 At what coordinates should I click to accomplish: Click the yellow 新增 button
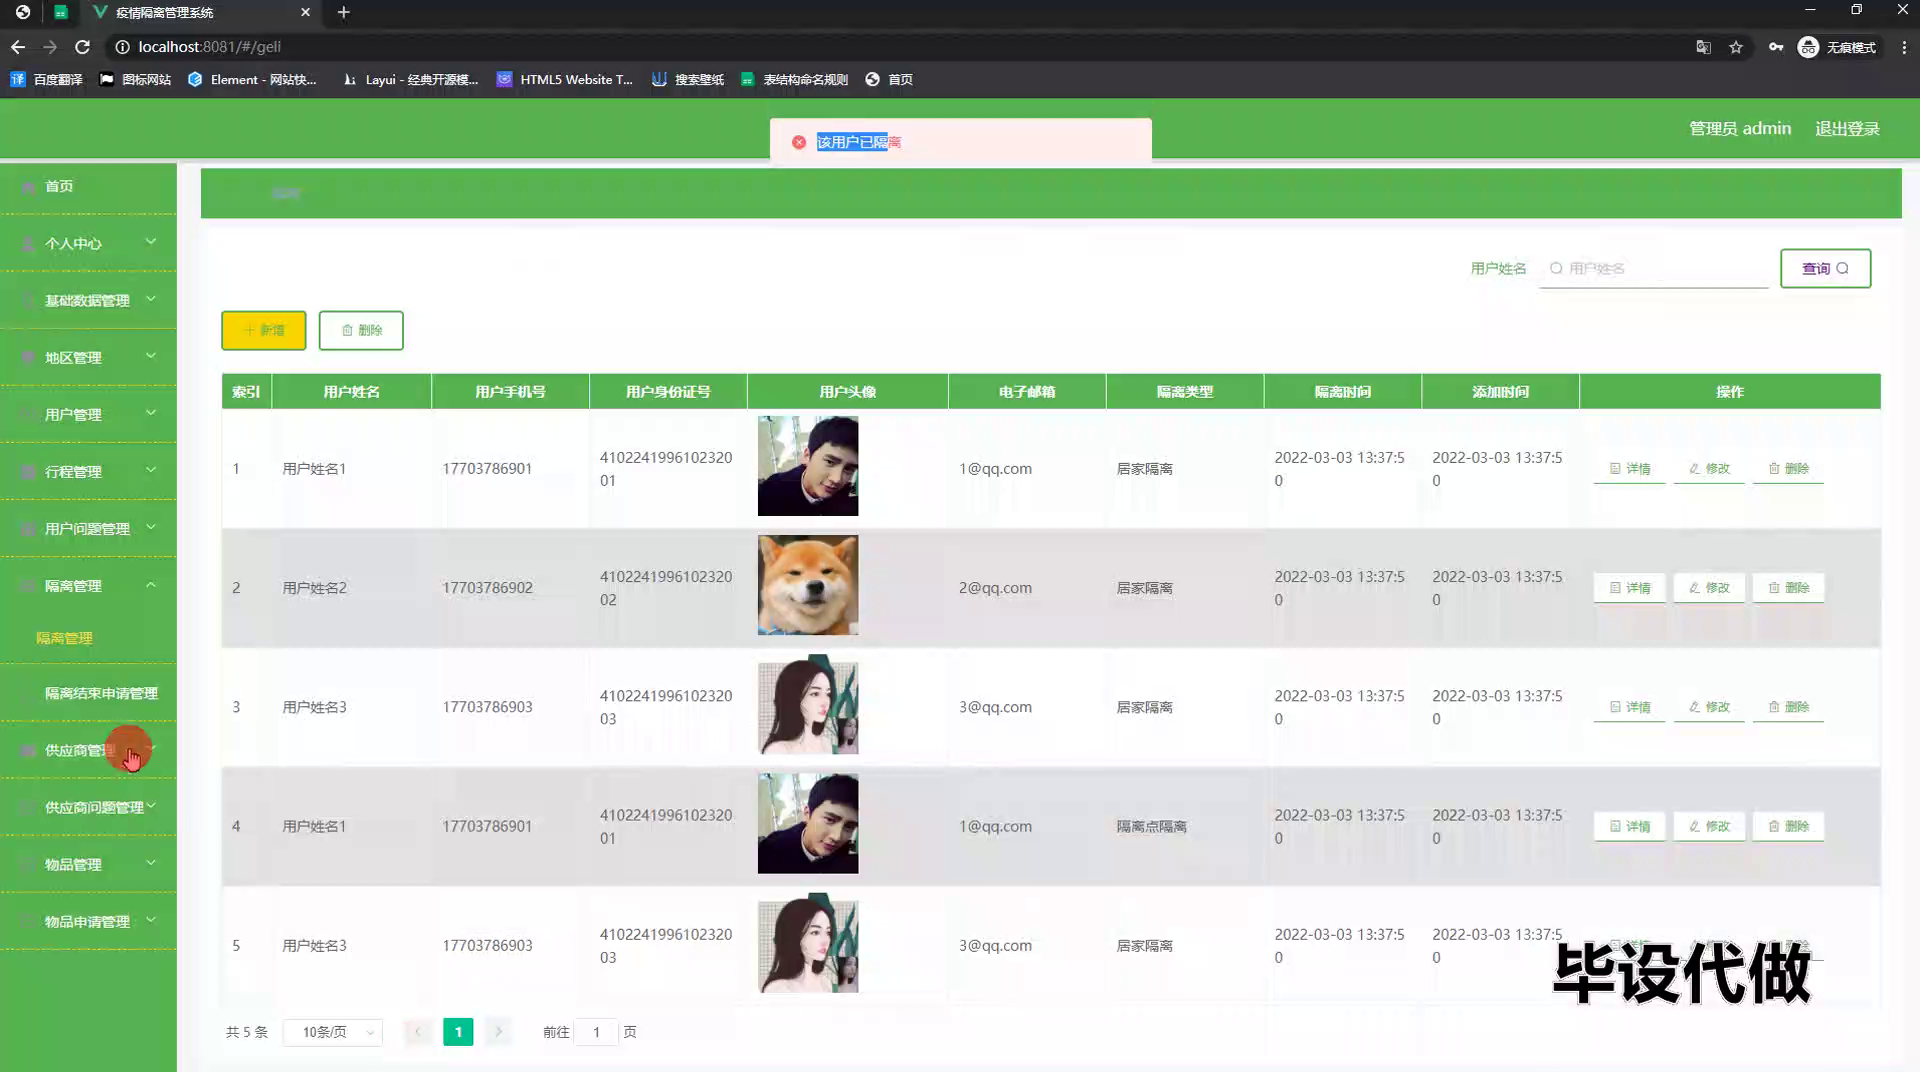click(x=264, y=330)
